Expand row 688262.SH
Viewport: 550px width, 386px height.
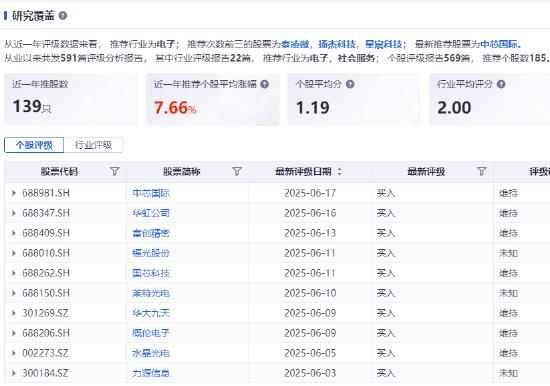click(x=14, y=273)
